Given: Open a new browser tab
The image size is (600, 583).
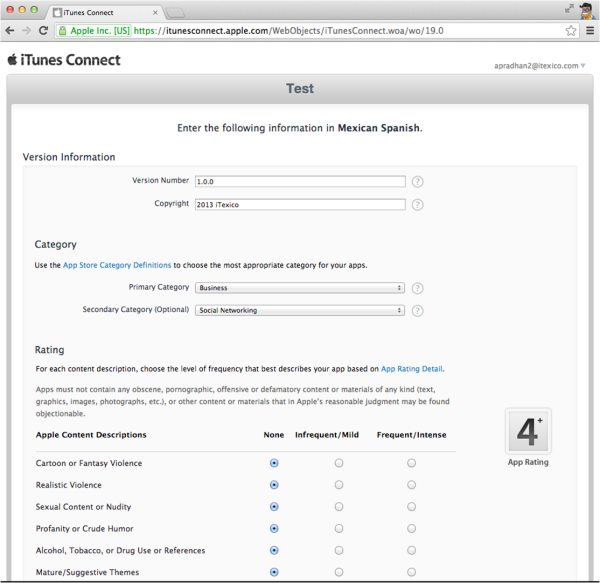Looking at the screenshot, I should (176, 13).
